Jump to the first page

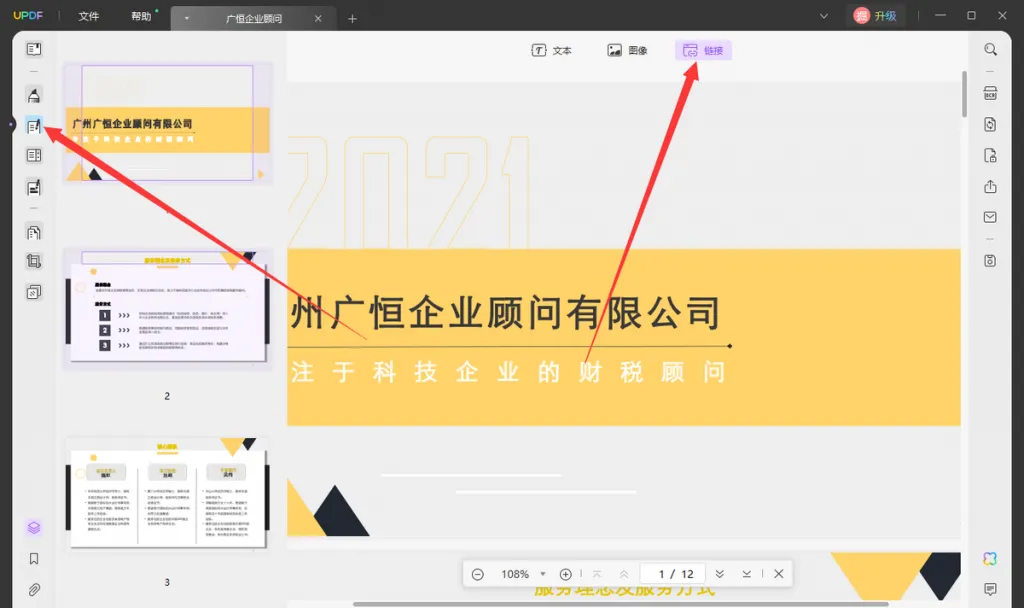coord(597,574)
